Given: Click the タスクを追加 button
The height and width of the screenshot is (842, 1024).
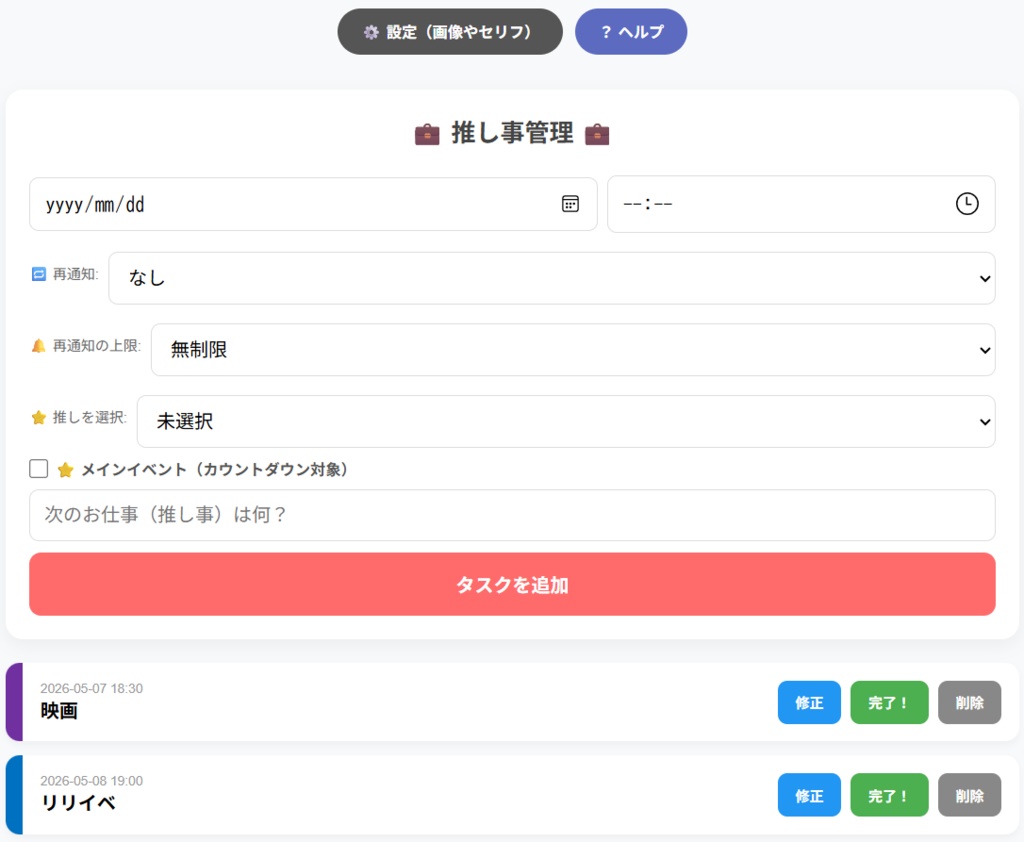Looking at the screenshot, I should (x=512, y=585).
